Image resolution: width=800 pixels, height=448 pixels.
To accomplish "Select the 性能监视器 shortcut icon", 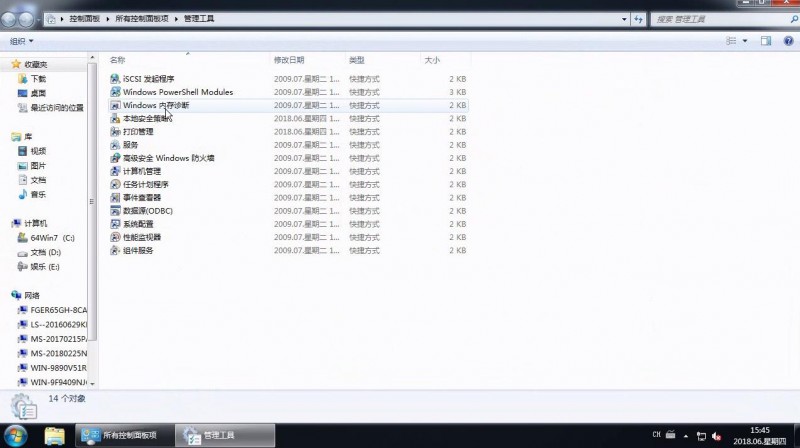I will pyautogui.click(x=115, y=237).
